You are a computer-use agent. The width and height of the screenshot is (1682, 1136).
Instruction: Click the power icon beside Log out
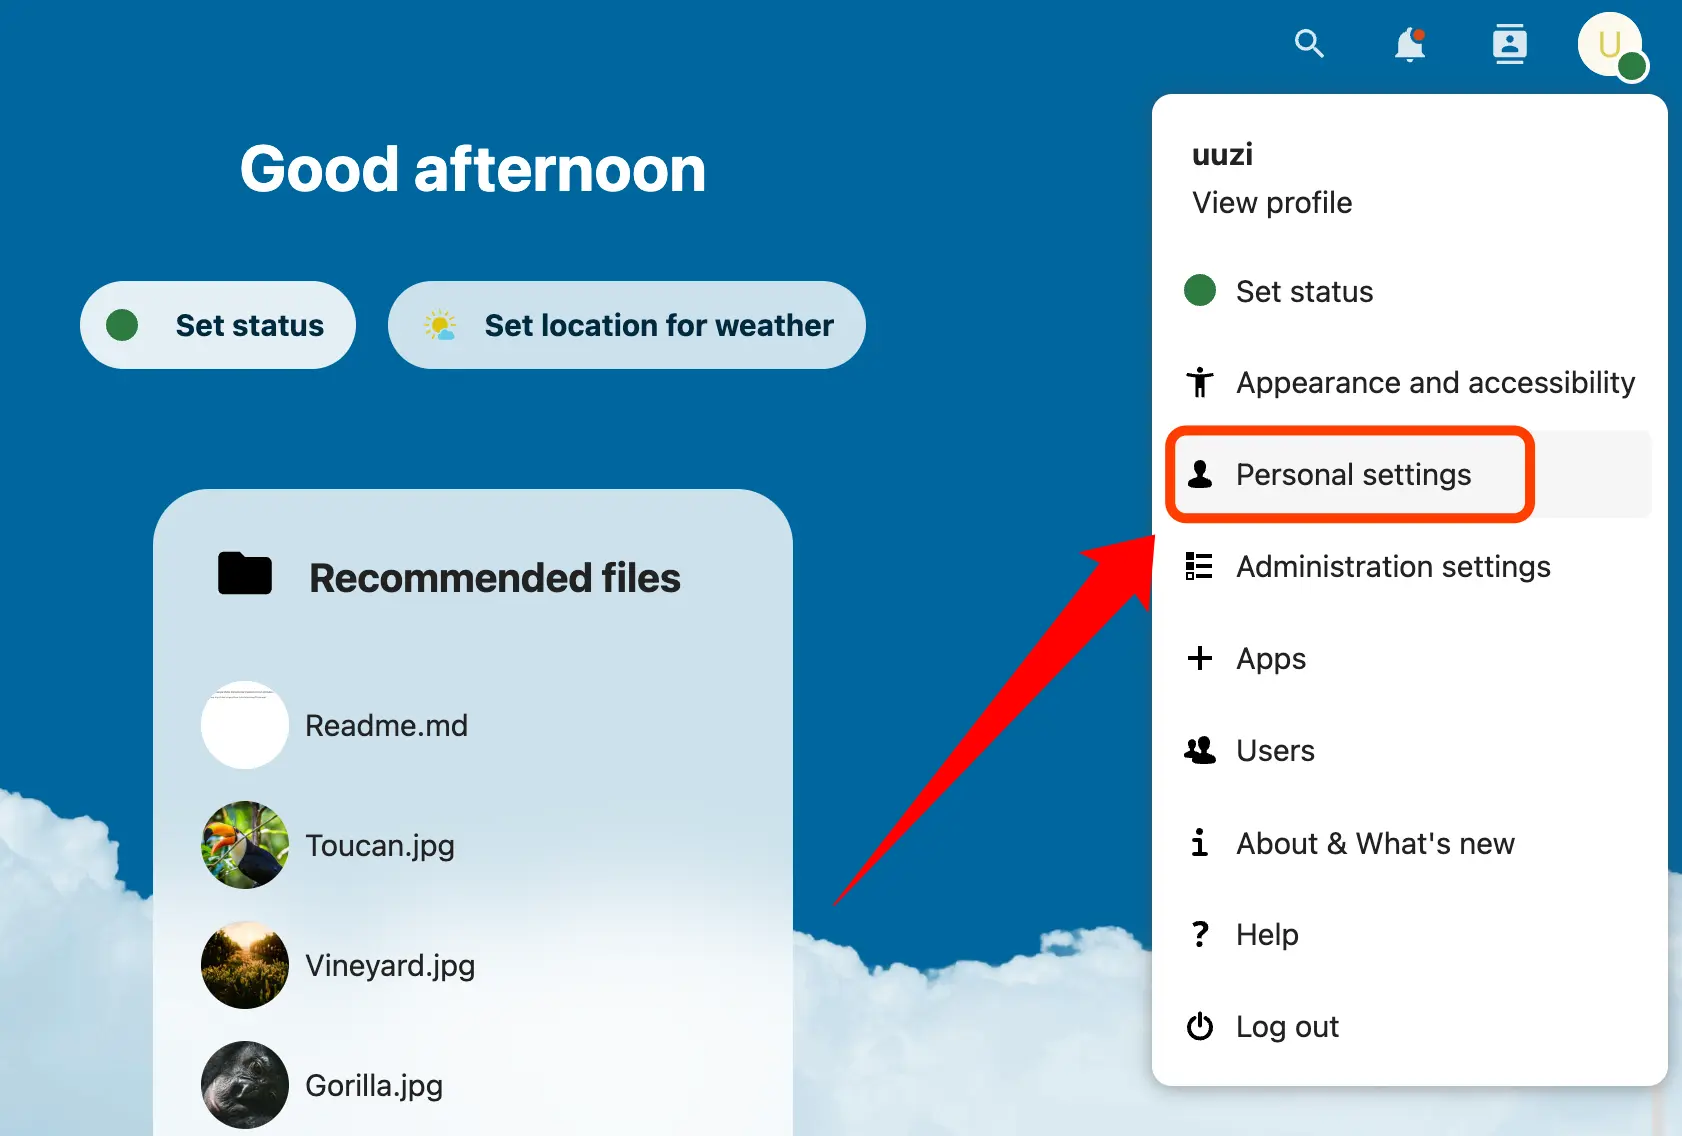tap(1200, 1027)
